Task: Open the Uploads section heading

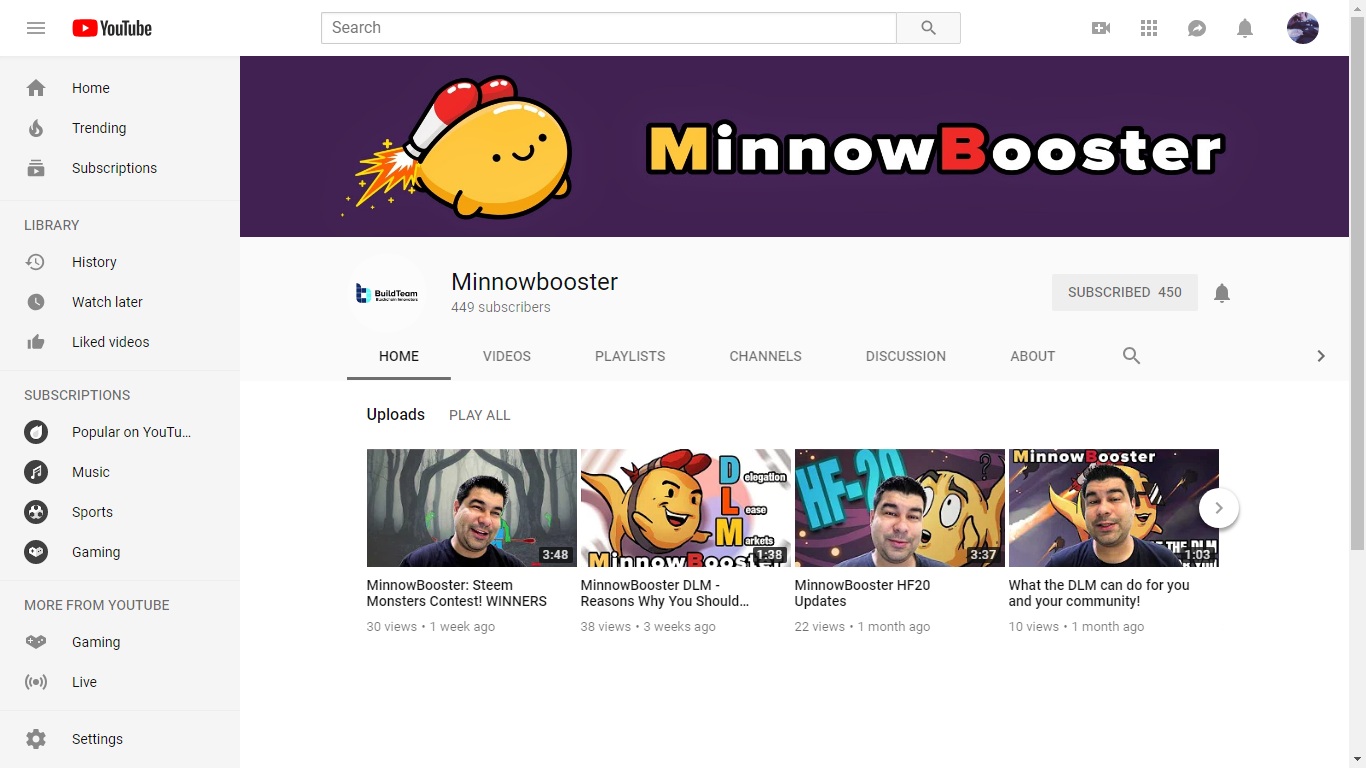Action: [x=396, y=415]
